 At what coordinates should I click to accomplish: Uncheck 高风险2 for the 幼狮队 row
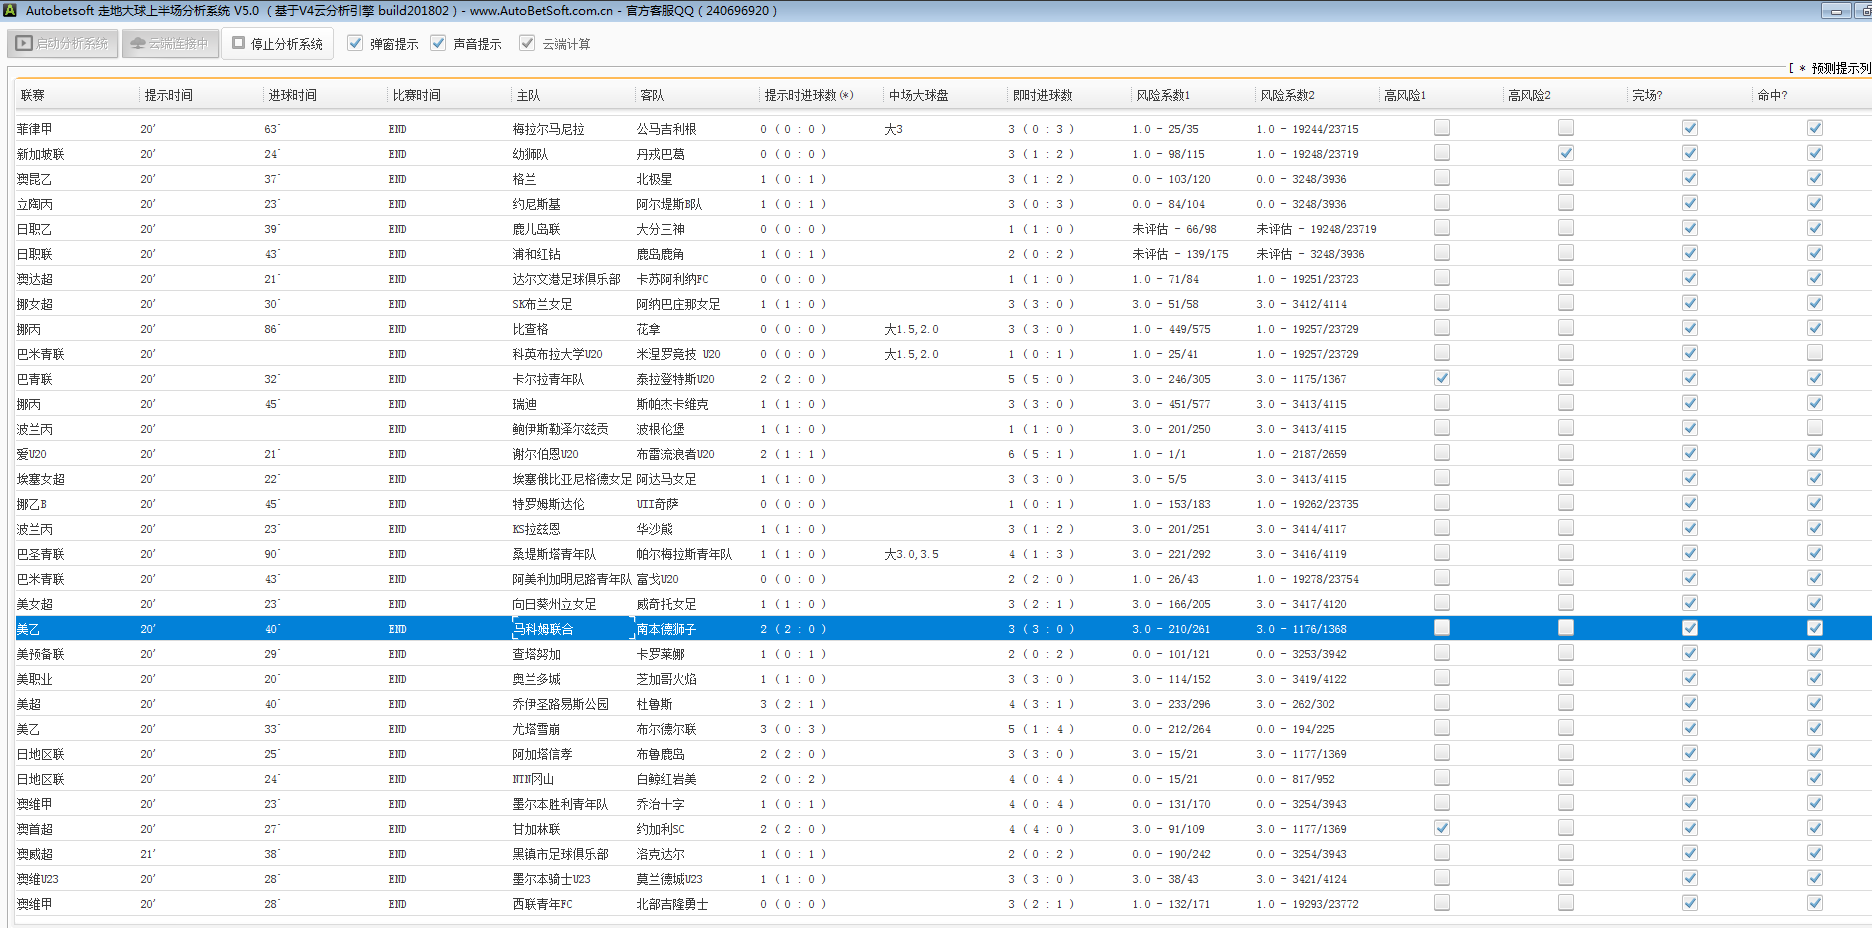coord(1565,153)
